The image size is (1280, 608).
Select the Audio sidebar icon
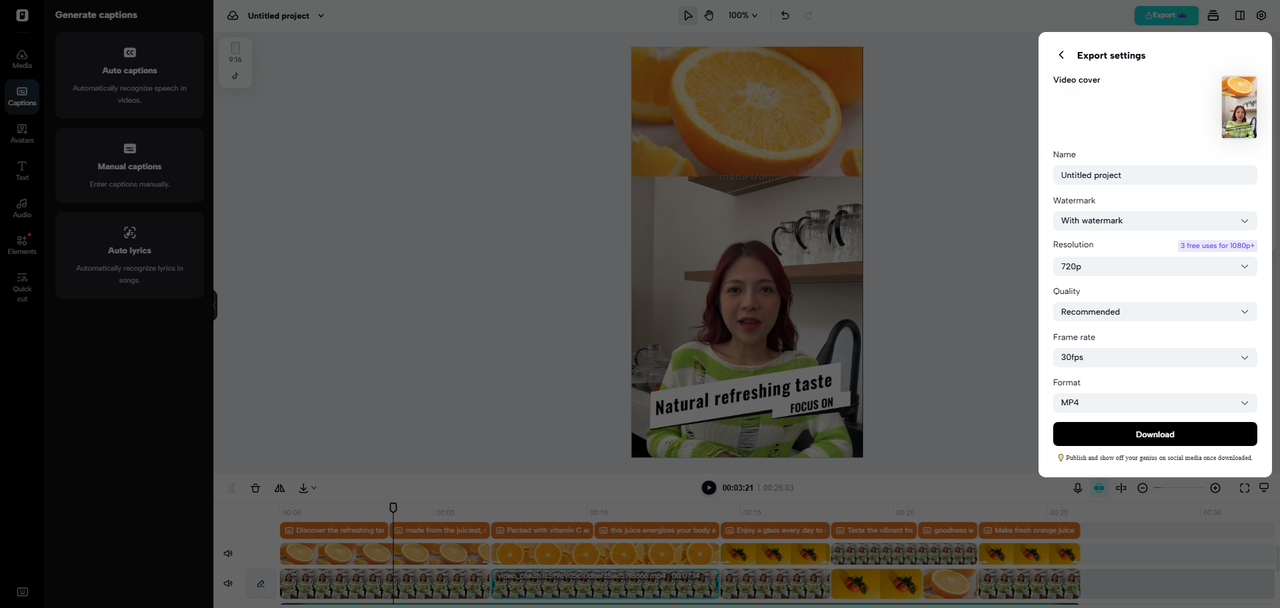[22, 208]
